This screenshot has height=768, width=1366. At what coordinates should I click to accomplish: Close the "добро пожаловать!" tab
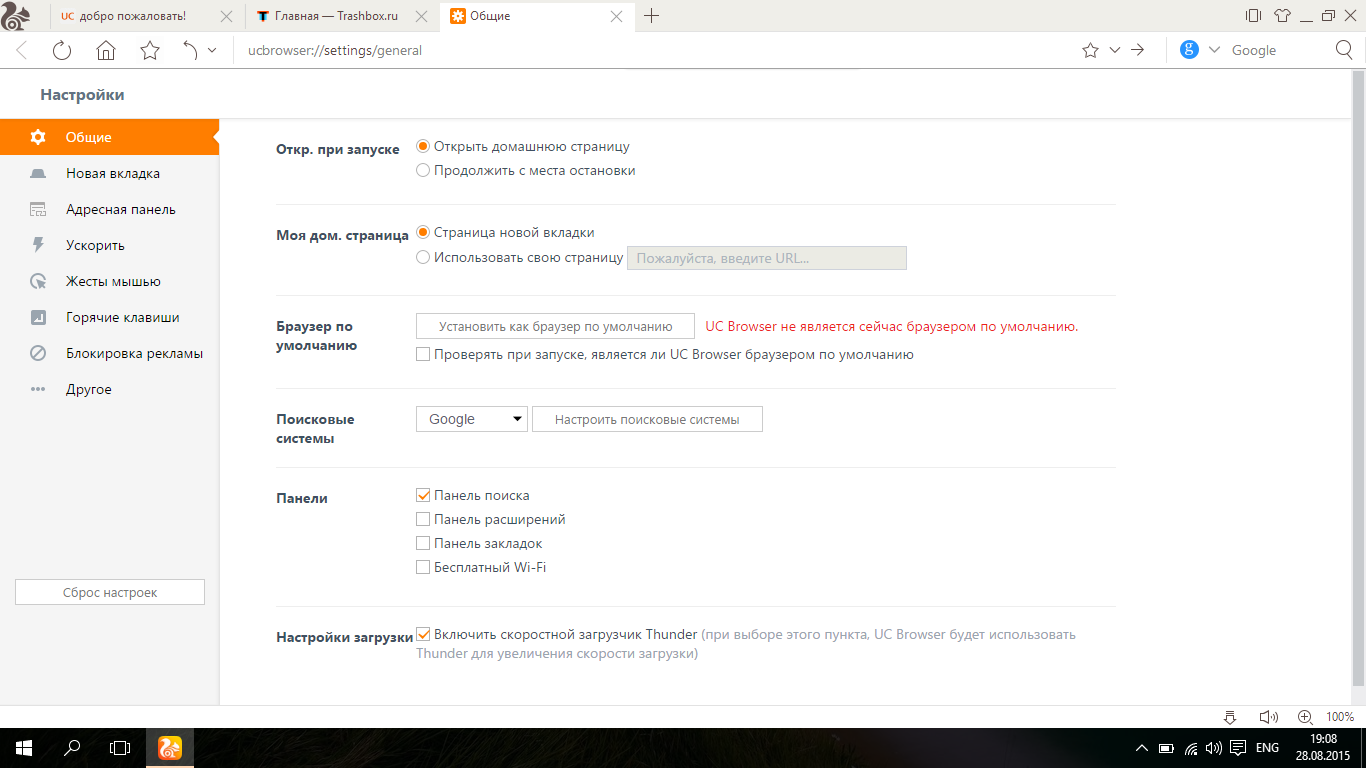coord(226,17)
